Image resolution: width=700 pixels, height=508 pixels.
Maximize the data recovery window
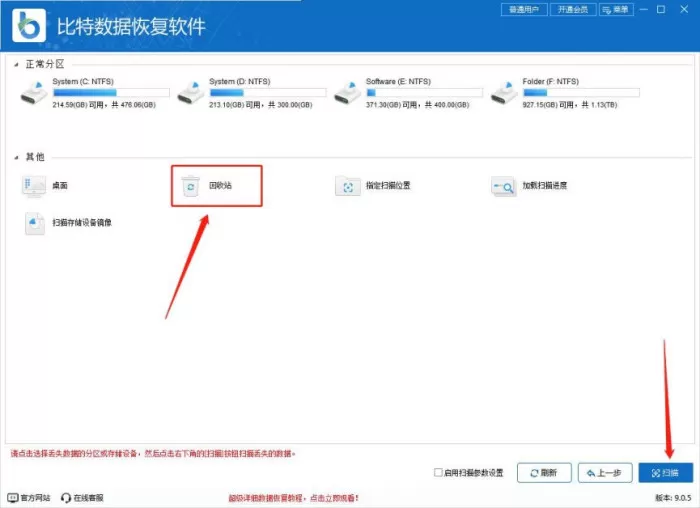(661, 9)
